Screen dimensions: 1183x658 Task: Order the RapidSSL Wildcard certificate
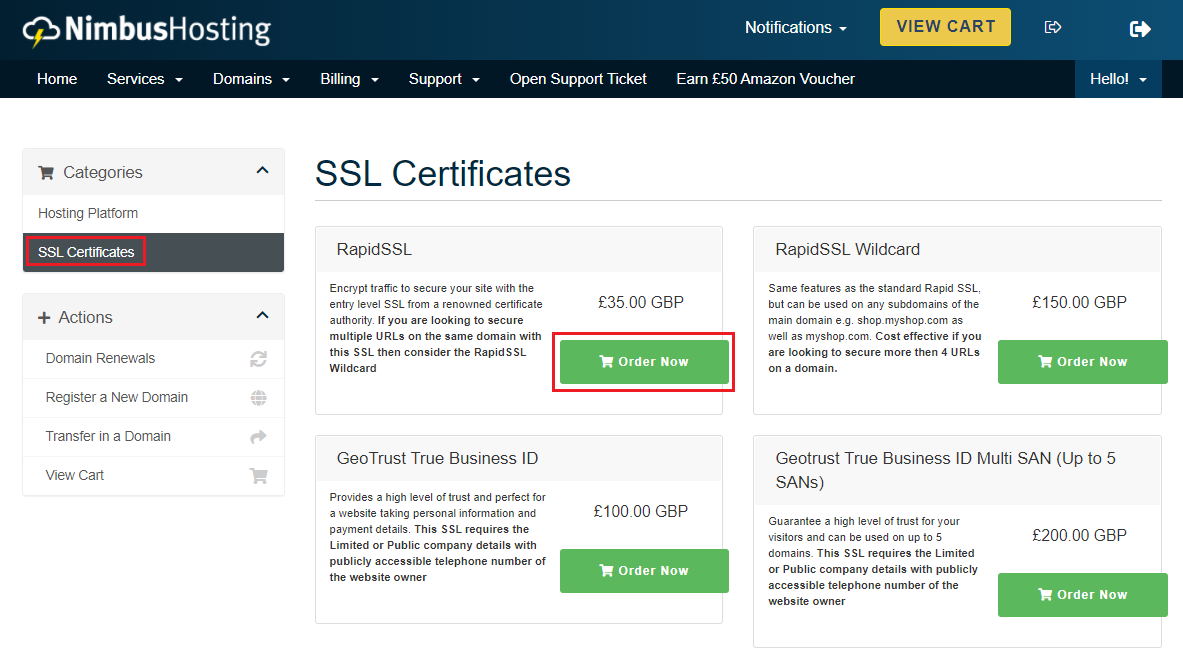tap(1082, 362)
